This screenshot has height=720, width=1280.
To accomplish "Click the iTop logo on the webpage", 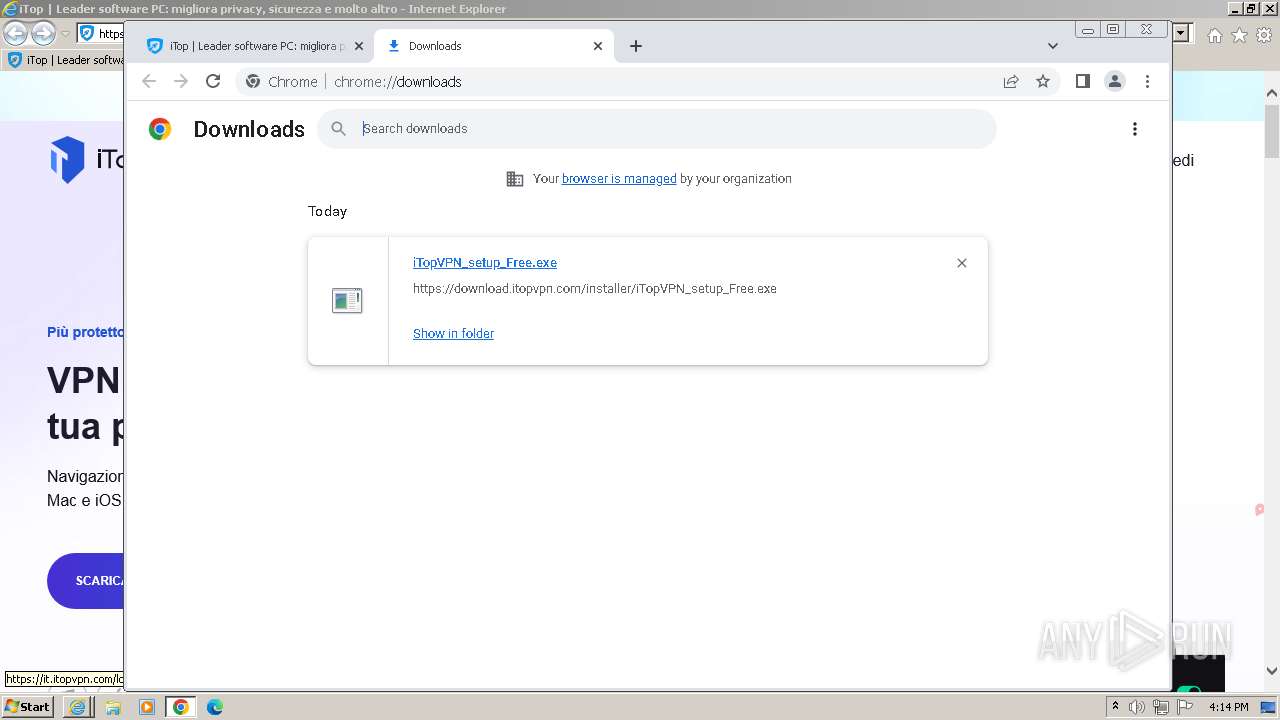I will [88, 160].
